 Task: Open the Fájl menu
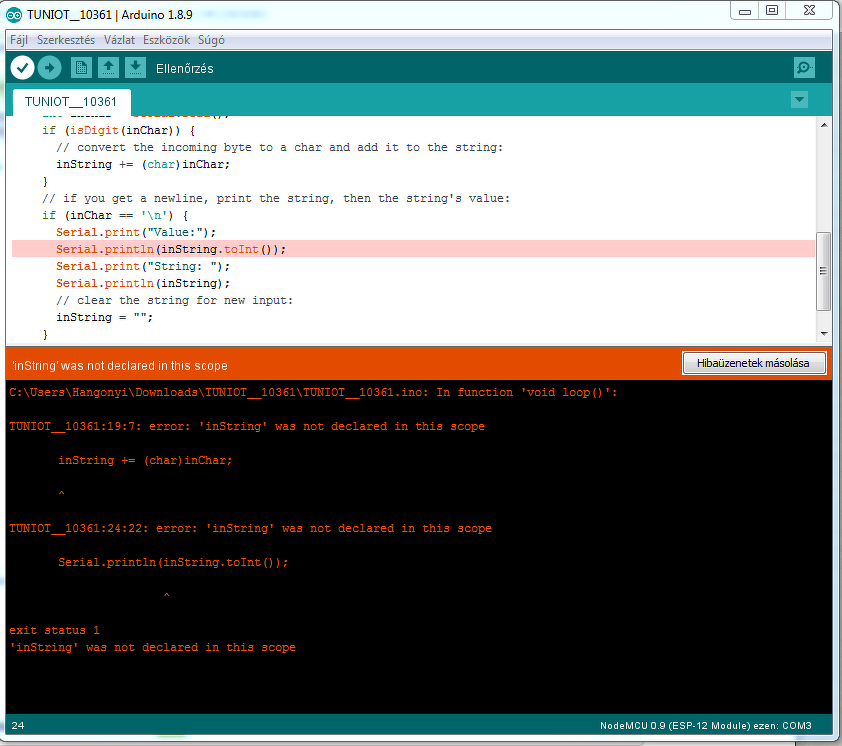pos(19,40)
